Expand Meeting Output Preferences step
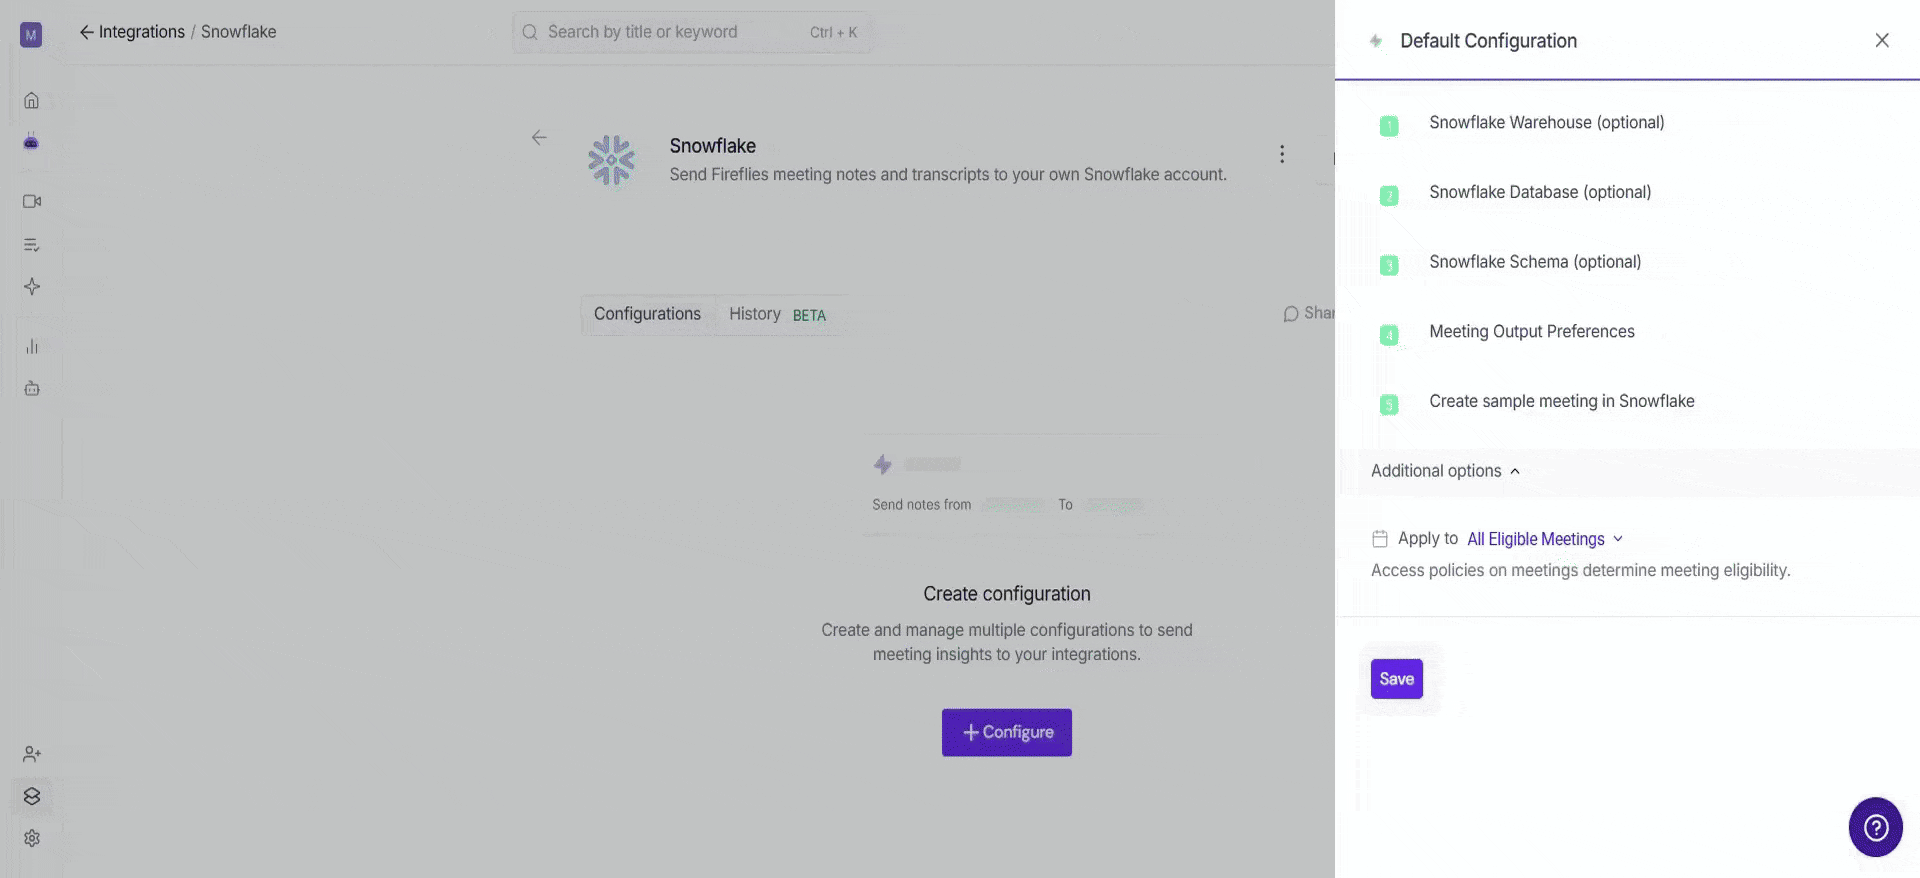This screenshot has width=1920, height=878. pyautogui.click(x=1532, y=332)
